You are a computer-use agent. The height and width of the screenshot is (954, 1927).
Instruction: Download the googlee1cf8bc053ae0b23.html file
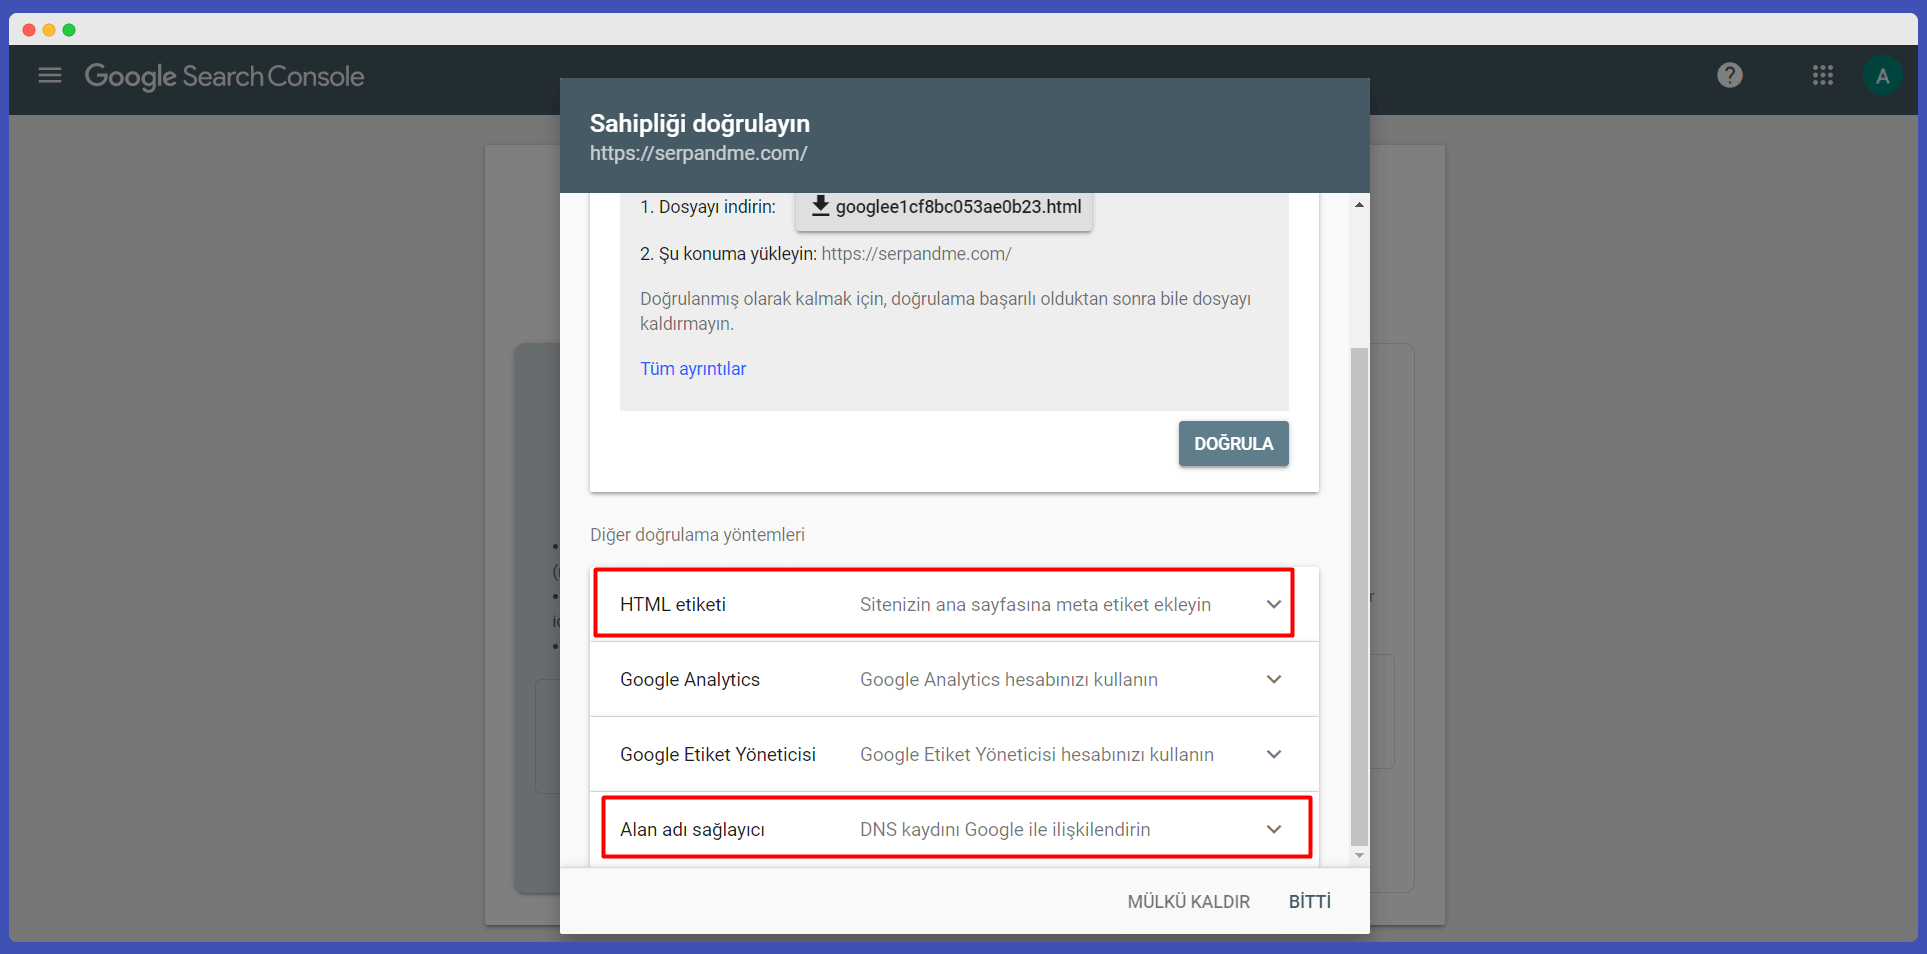coord(944,207)
